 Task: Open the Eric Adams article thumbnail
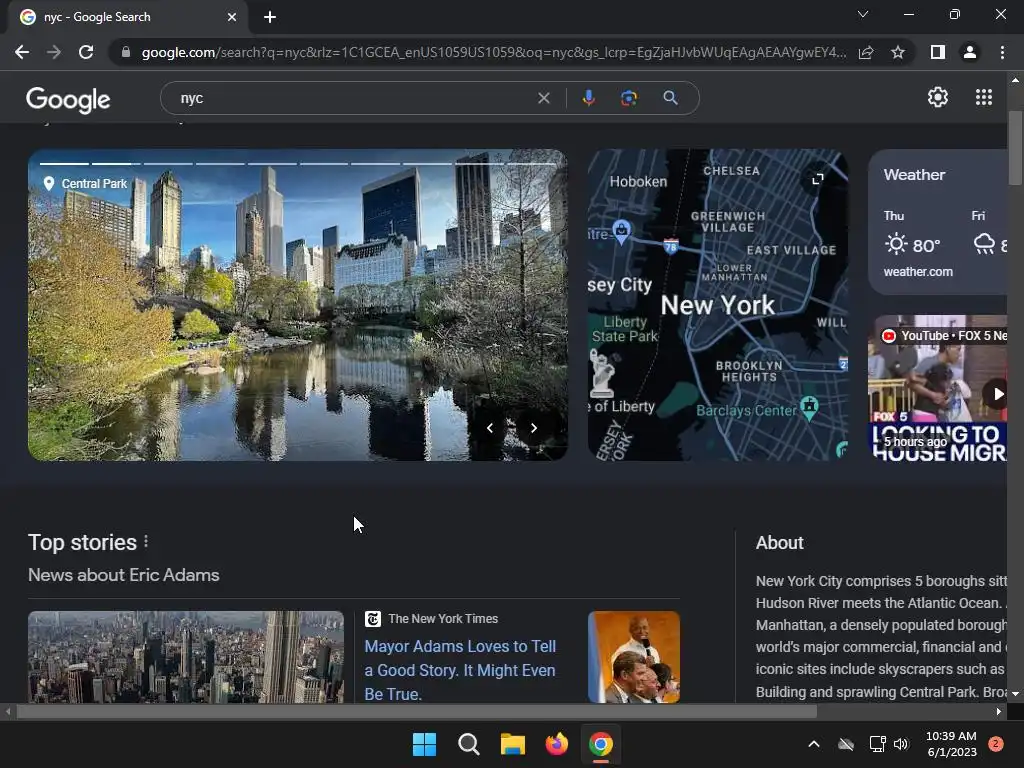(633, 657)
